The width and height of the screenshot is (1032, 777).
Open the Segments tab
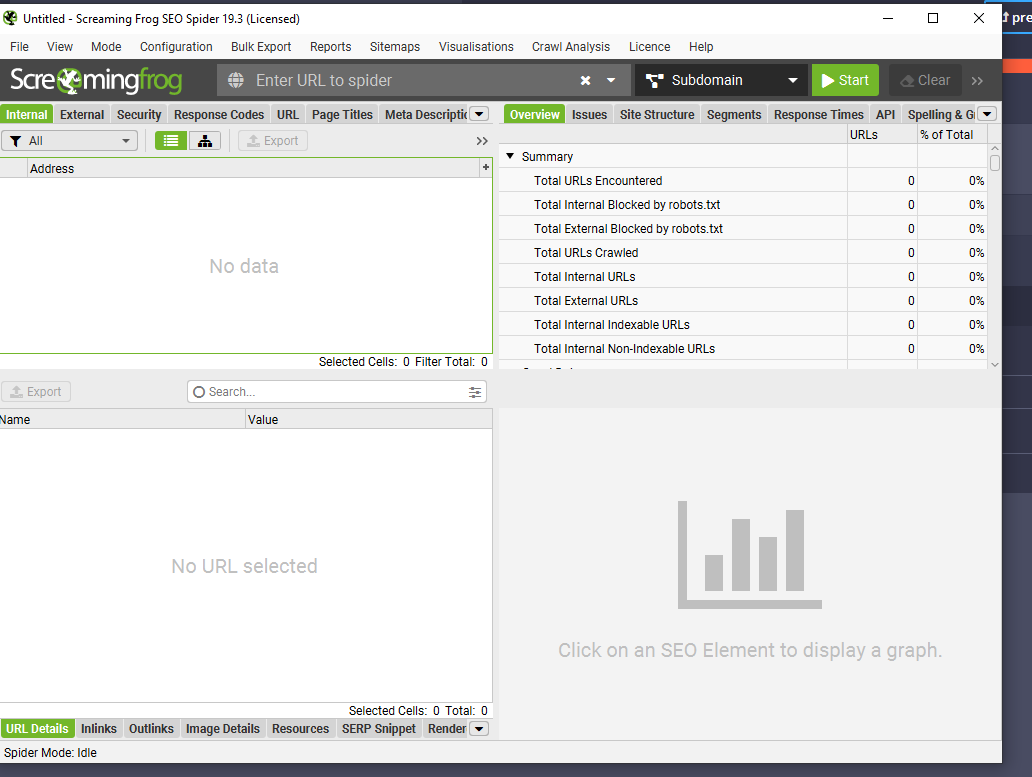(734, 114)
